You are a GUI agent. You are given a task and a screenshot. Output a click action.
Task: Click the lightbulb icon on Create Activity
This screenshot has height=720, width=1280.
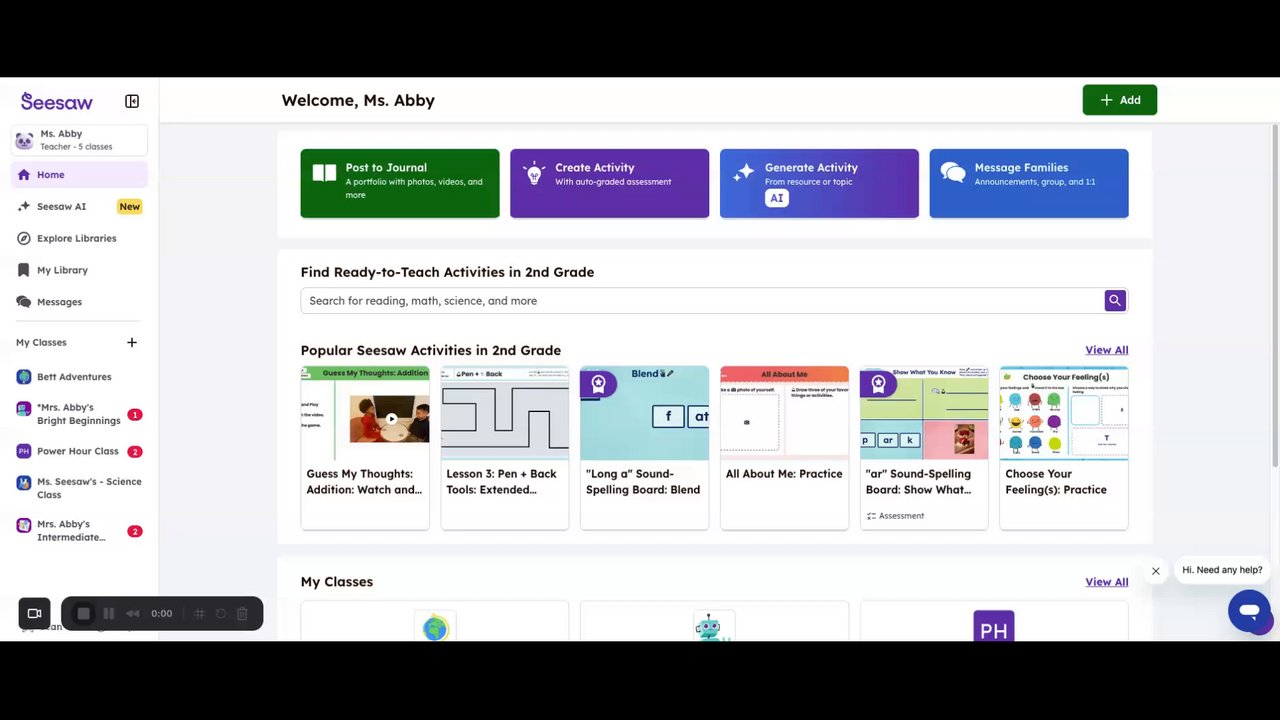534,173
